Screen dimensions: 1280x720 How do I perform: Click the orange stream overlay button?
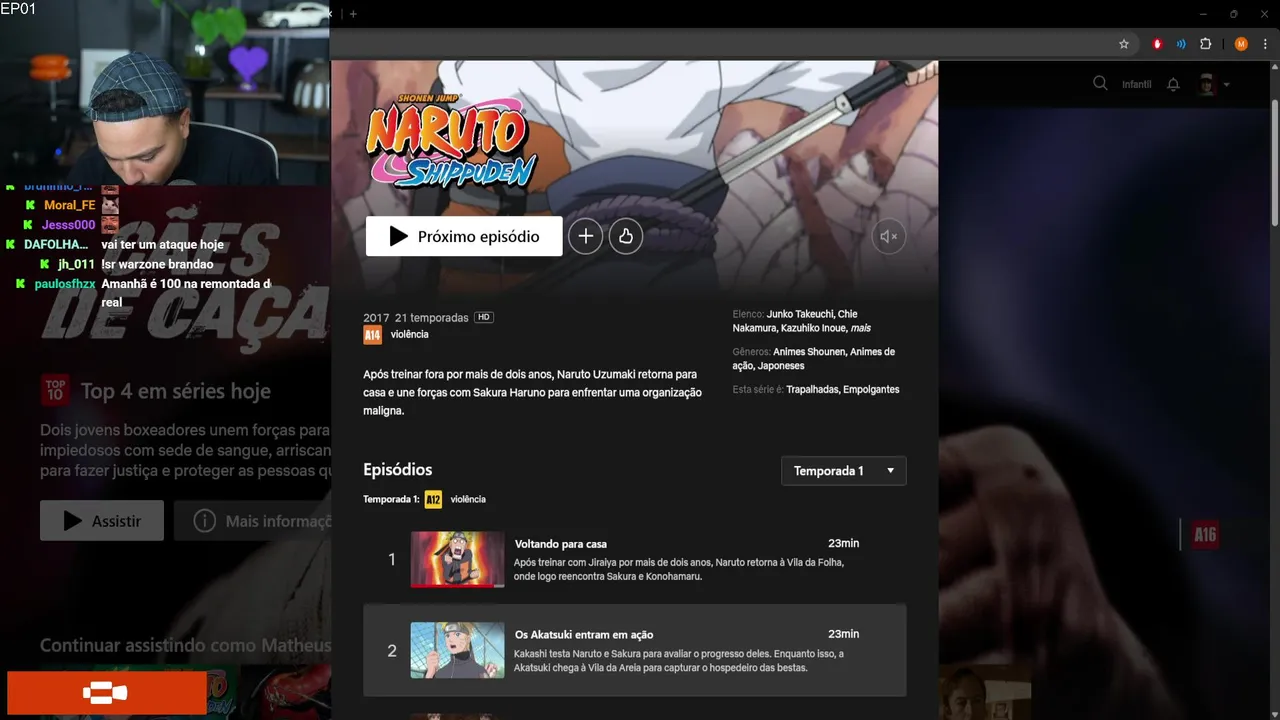pyautogui.click(x=107, y=693)
